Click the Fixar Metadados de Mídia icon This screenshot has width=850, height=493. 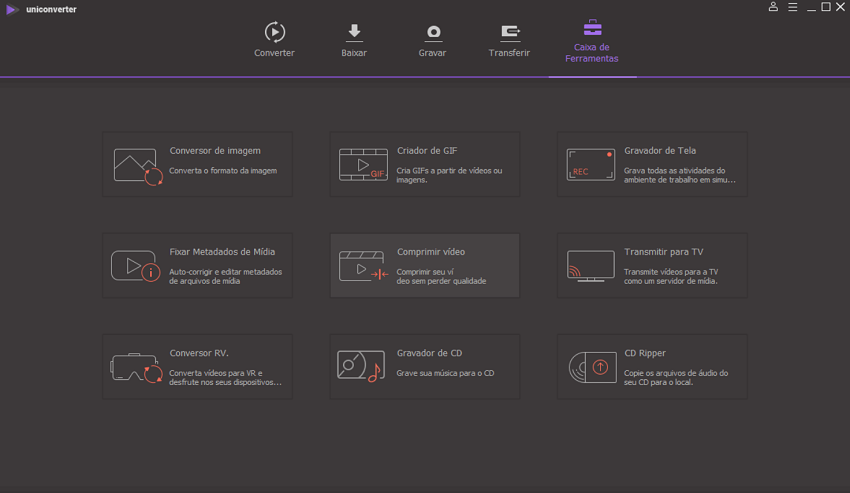(135, 266)
